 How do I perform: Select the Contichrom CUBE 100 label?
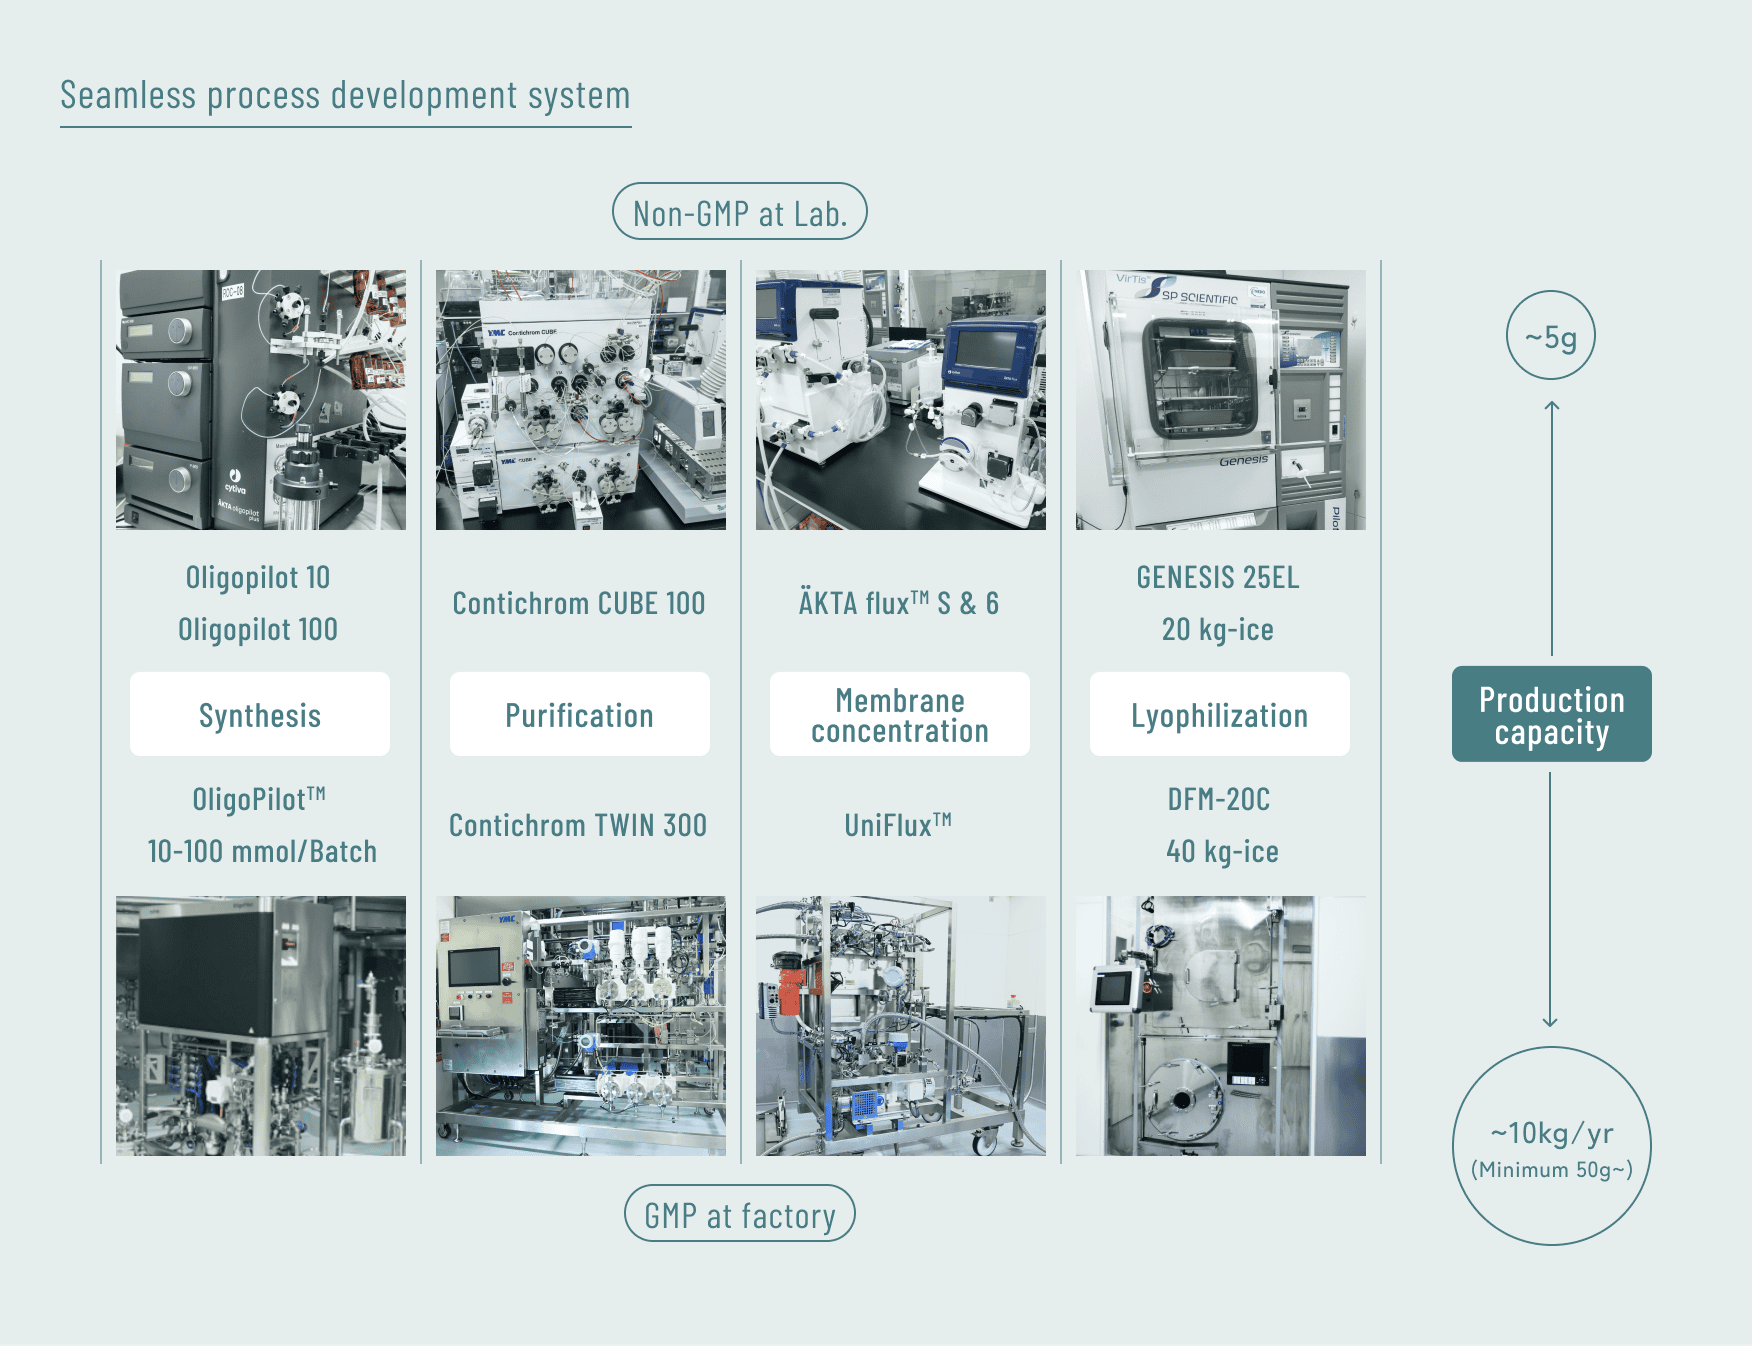point(579,603)
